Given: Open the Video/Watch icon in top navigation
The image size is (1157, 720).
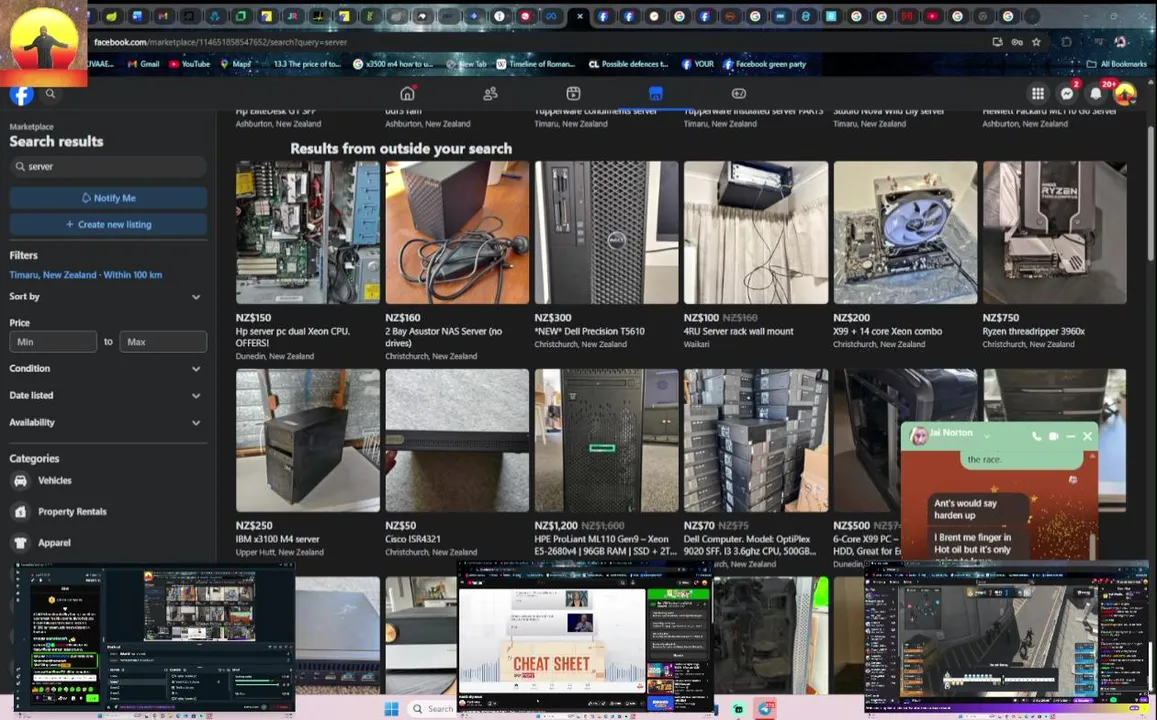Looking at the screenshot, I should (x=573, y=94).
